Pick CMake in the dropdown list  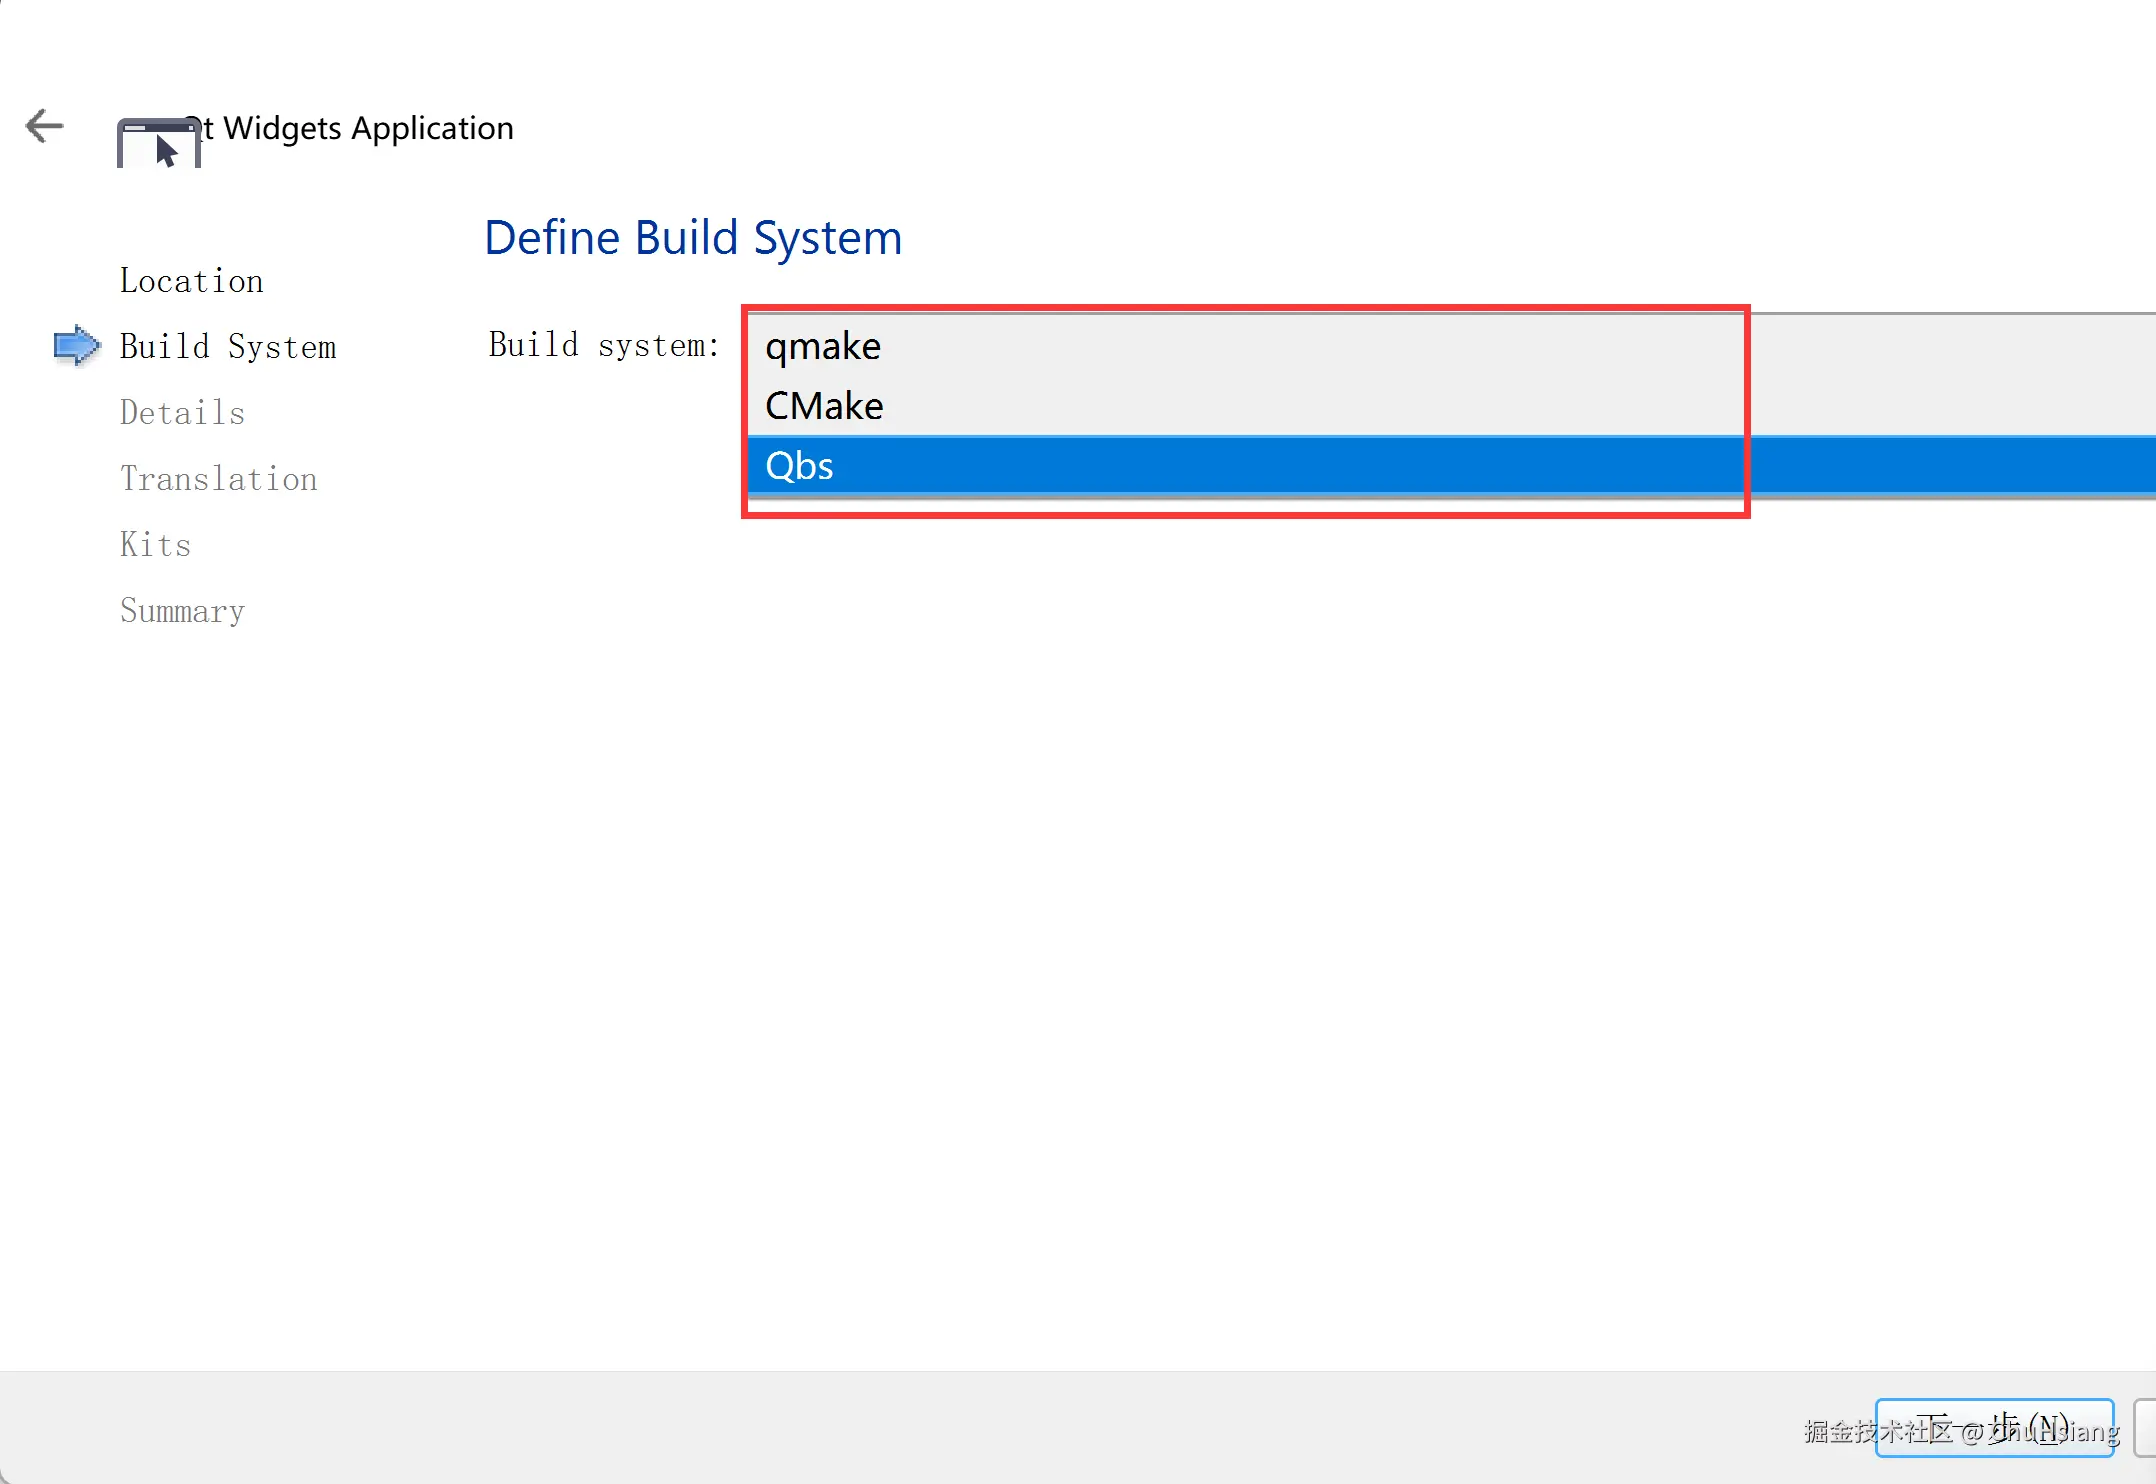click(824, 406)
